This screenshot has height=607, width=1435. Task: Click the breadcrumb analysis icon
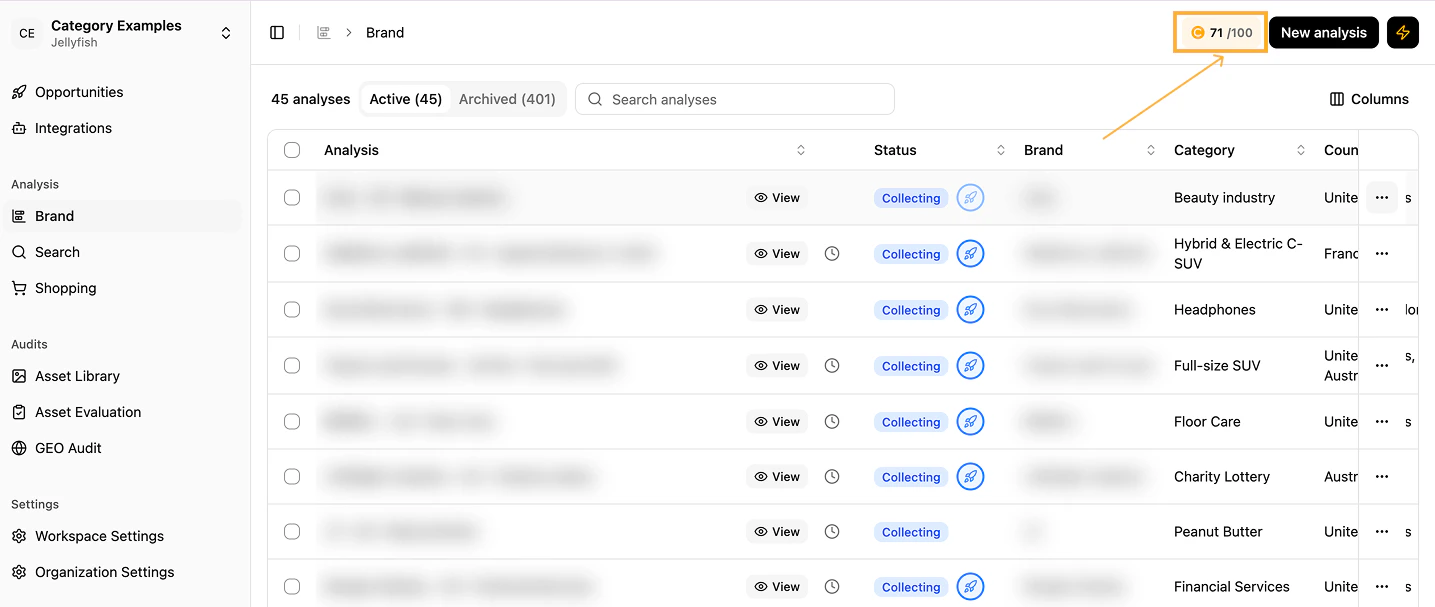323,33
